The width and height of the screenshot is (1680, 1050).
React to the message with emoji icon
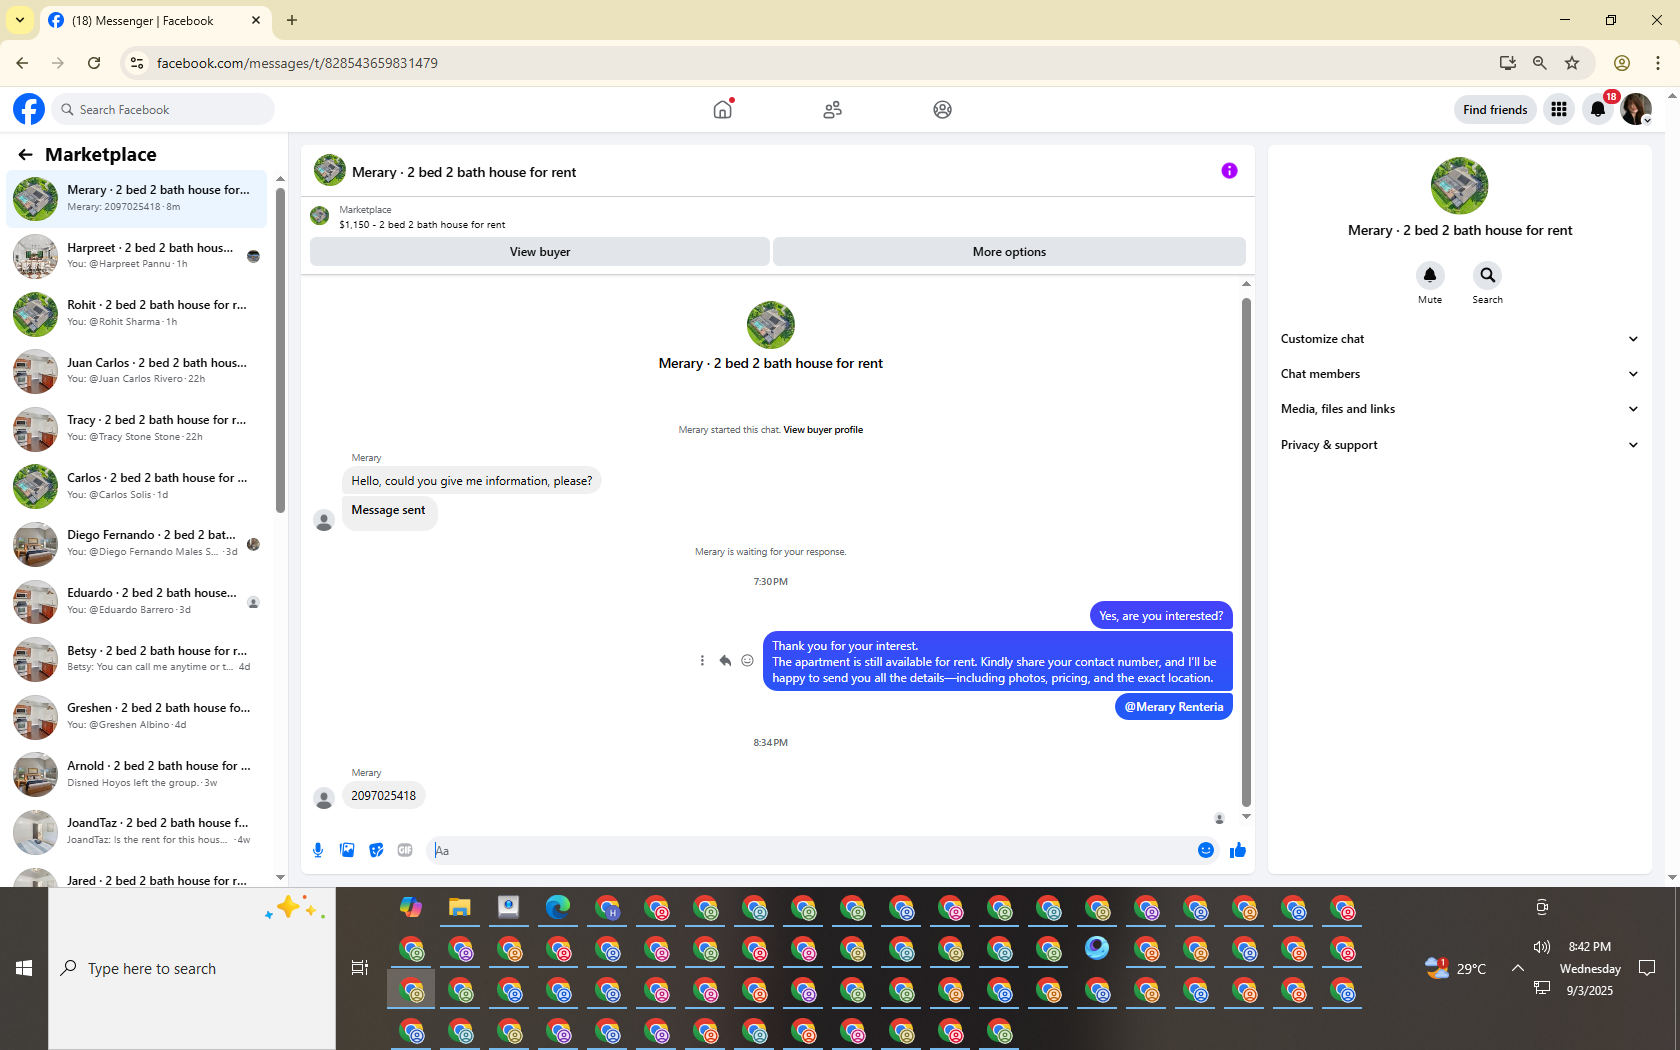(747, 661)
